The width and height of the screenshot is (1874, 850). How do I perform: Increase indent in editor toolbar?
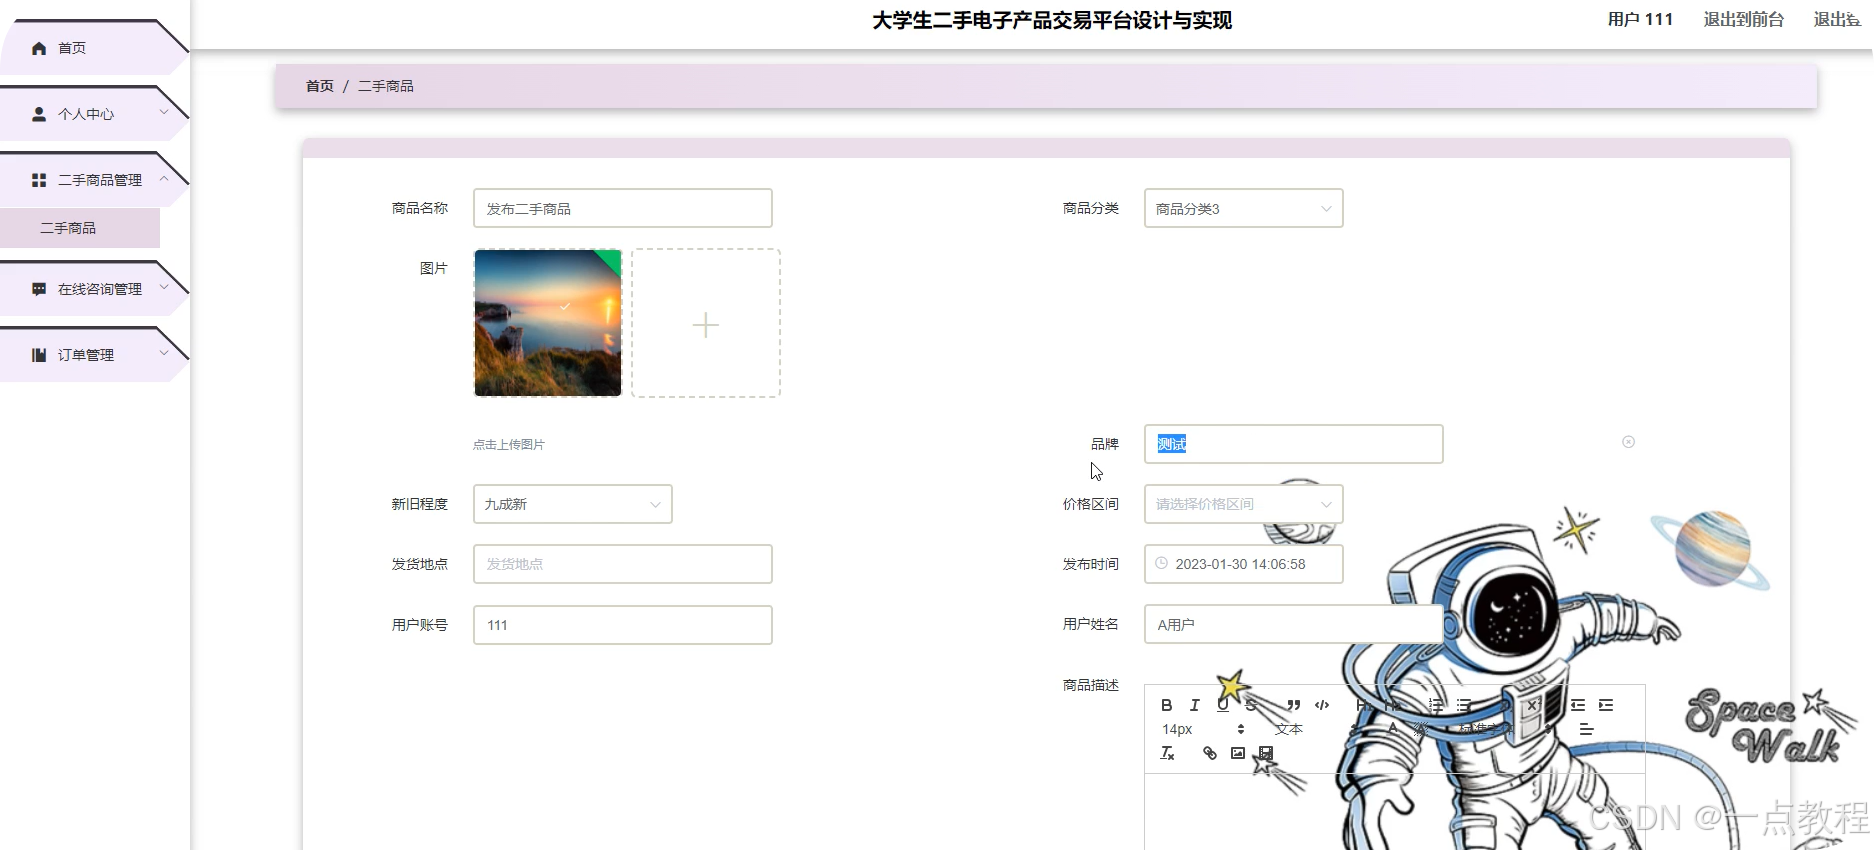(x=1606, y=705)
